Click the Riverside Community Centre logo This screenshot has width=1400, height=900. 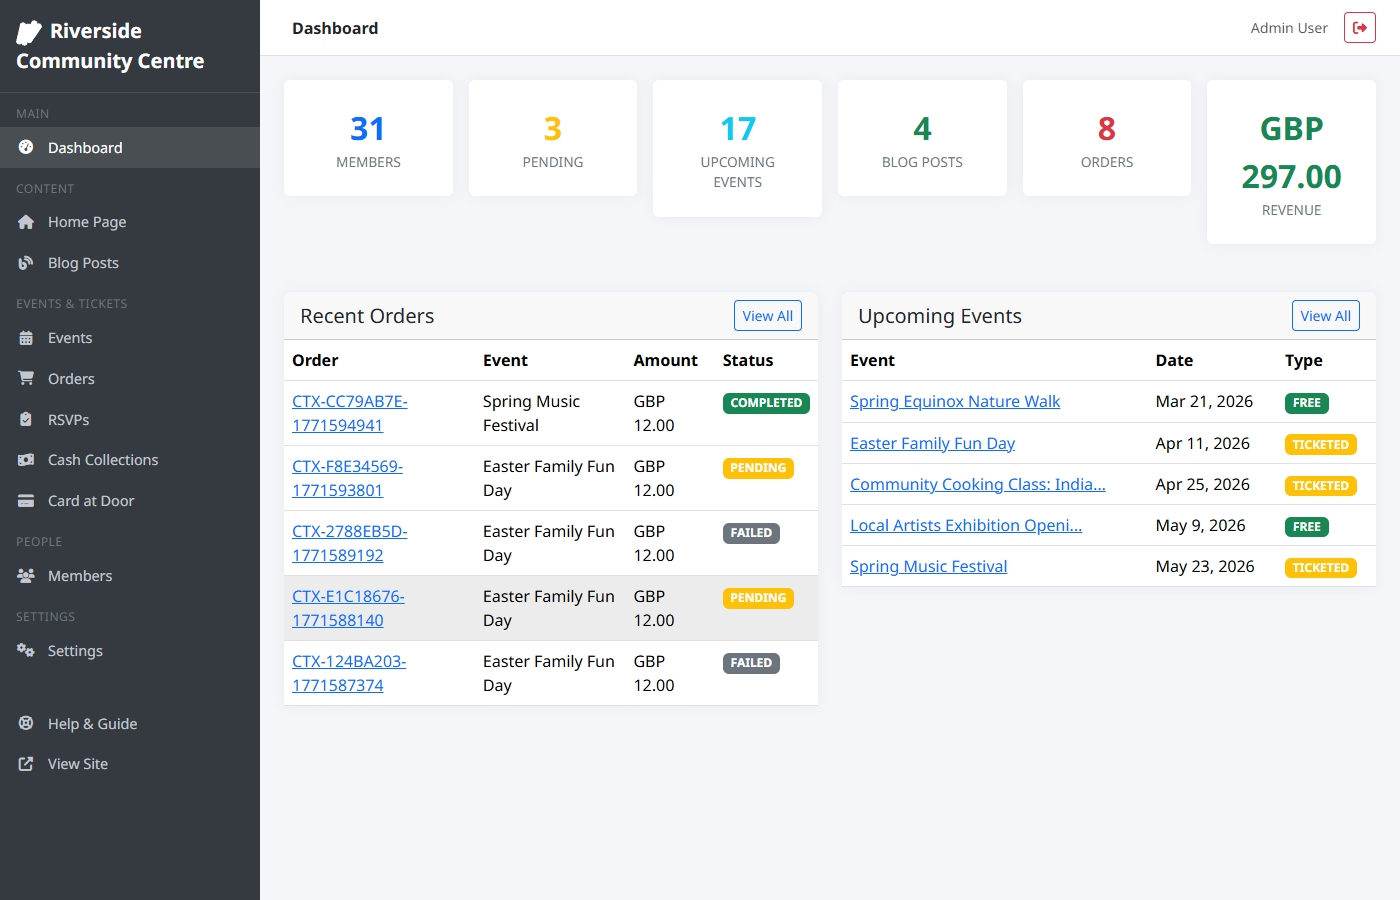[110, 46]
